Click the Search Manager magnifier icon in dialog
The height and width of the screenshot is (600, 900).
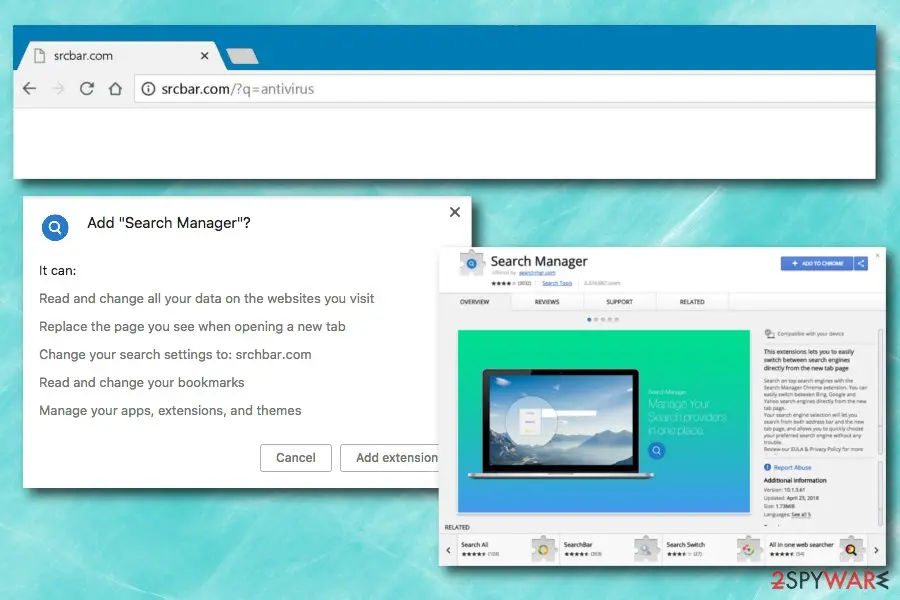55,227
